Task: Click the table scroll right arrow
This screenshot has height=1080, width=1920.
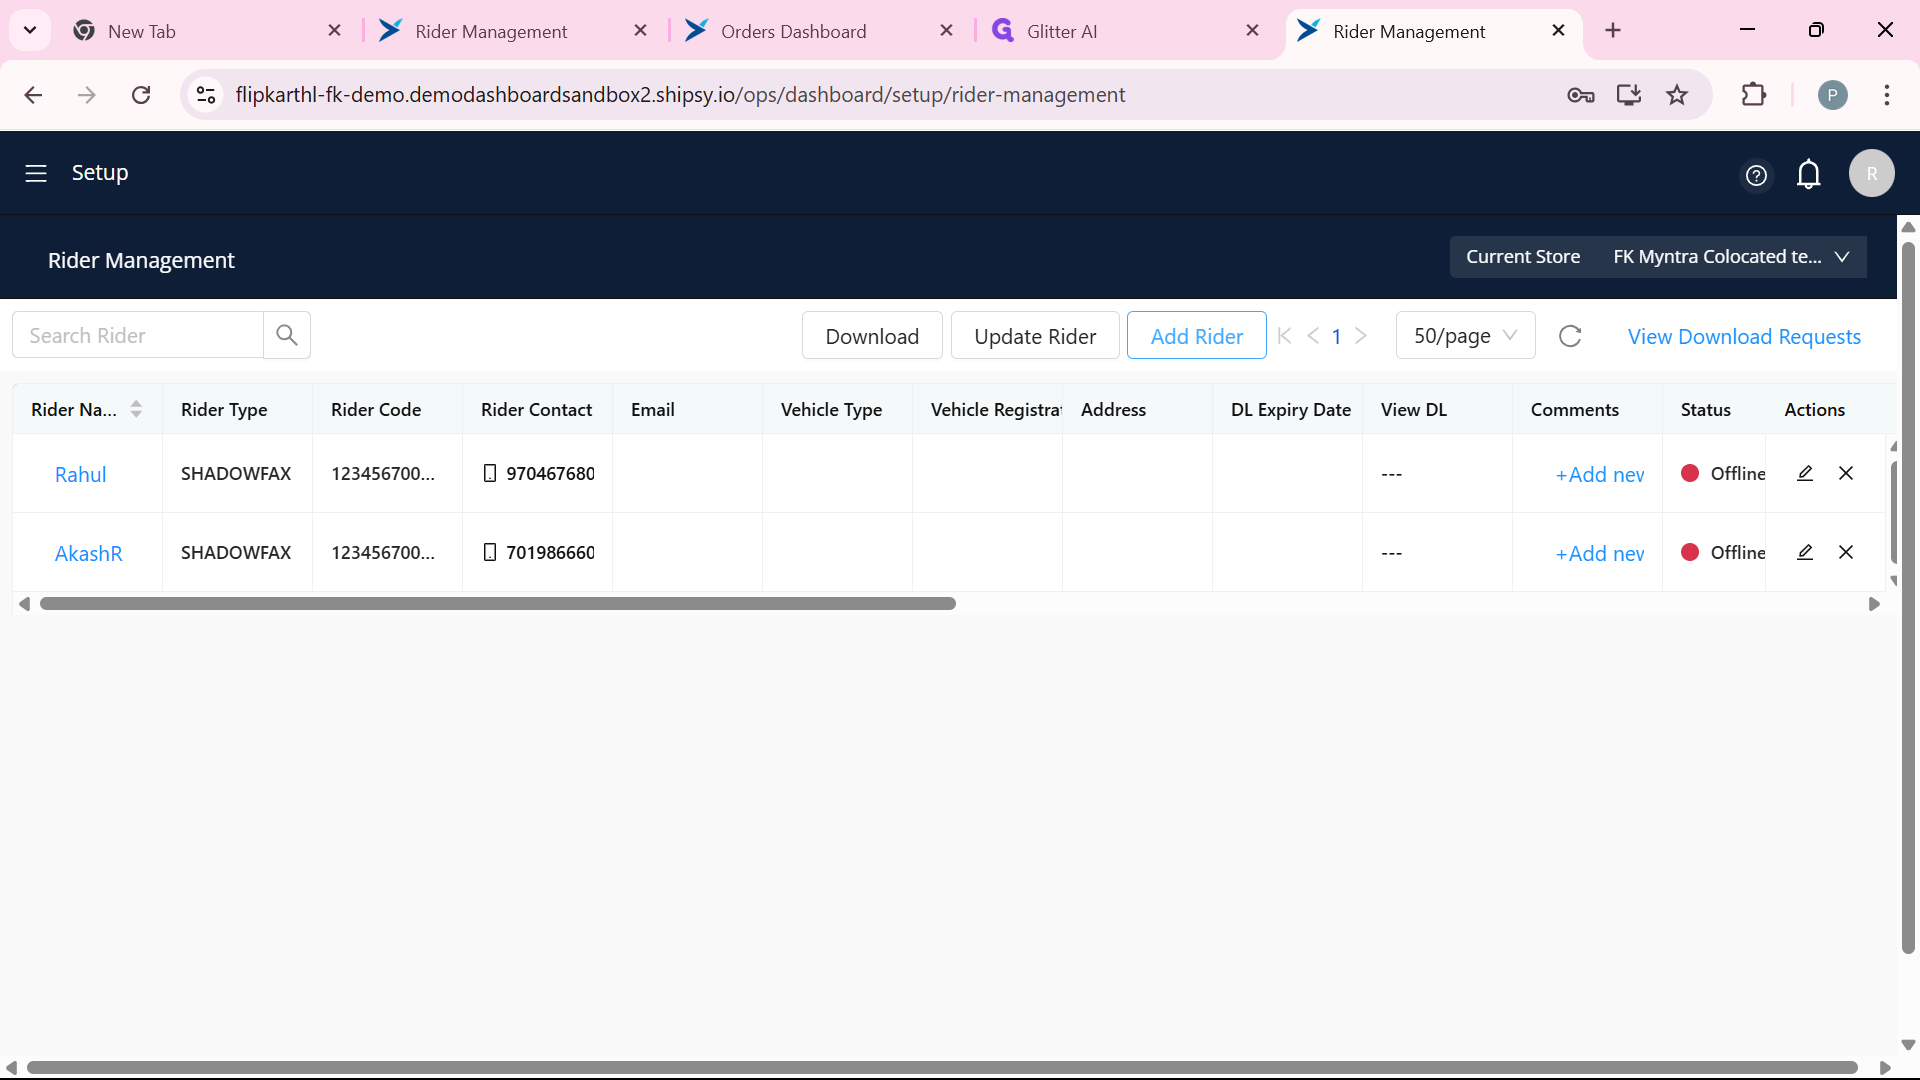Action: [x=1874, y=603]
